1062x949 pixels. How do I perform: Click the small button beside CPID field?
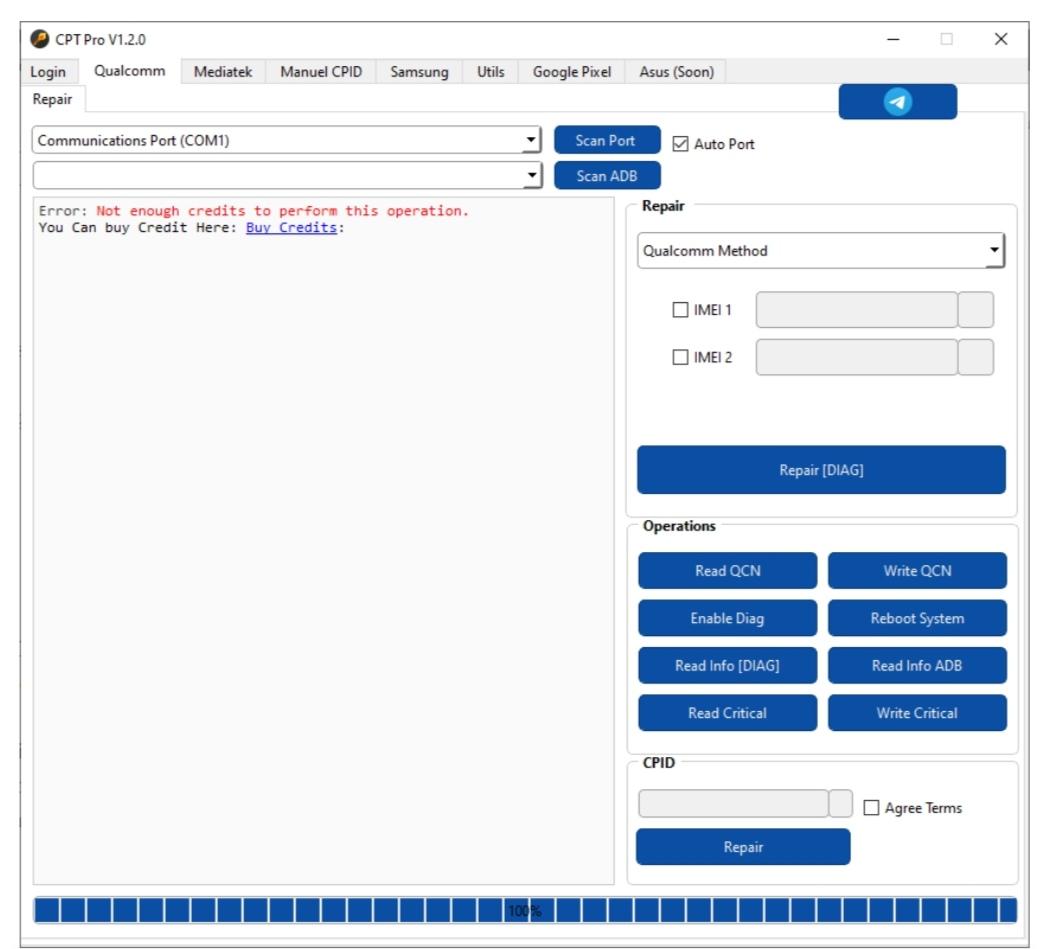click(x=841, y=803)
